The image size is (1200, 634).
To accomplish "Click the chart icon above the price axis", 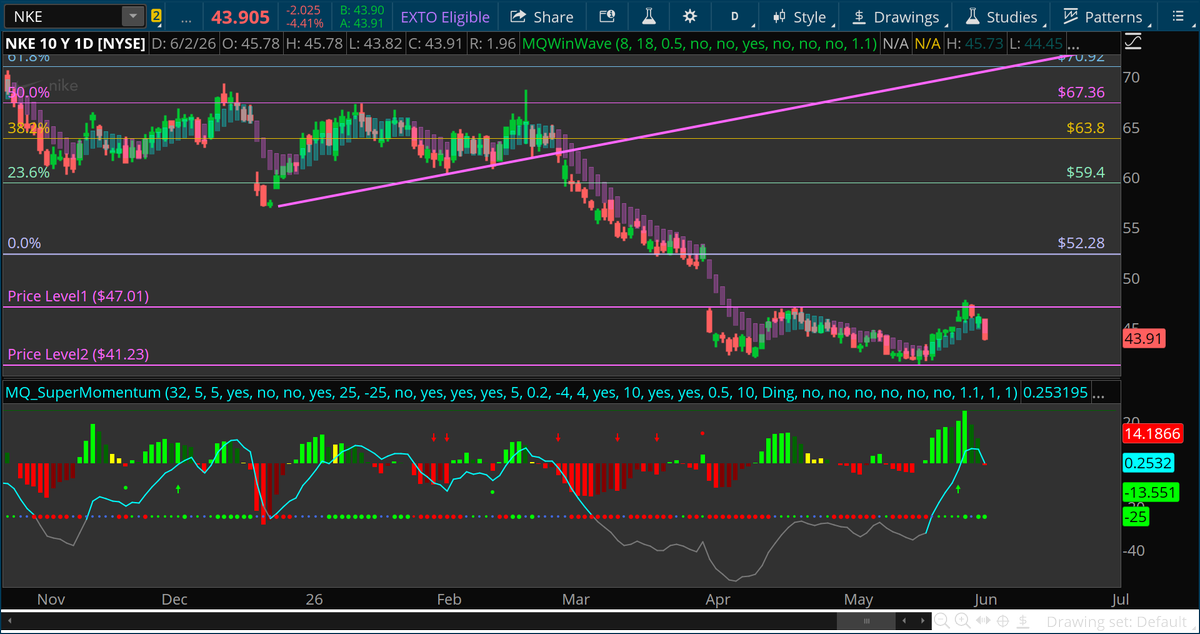I will [1132, 43].
